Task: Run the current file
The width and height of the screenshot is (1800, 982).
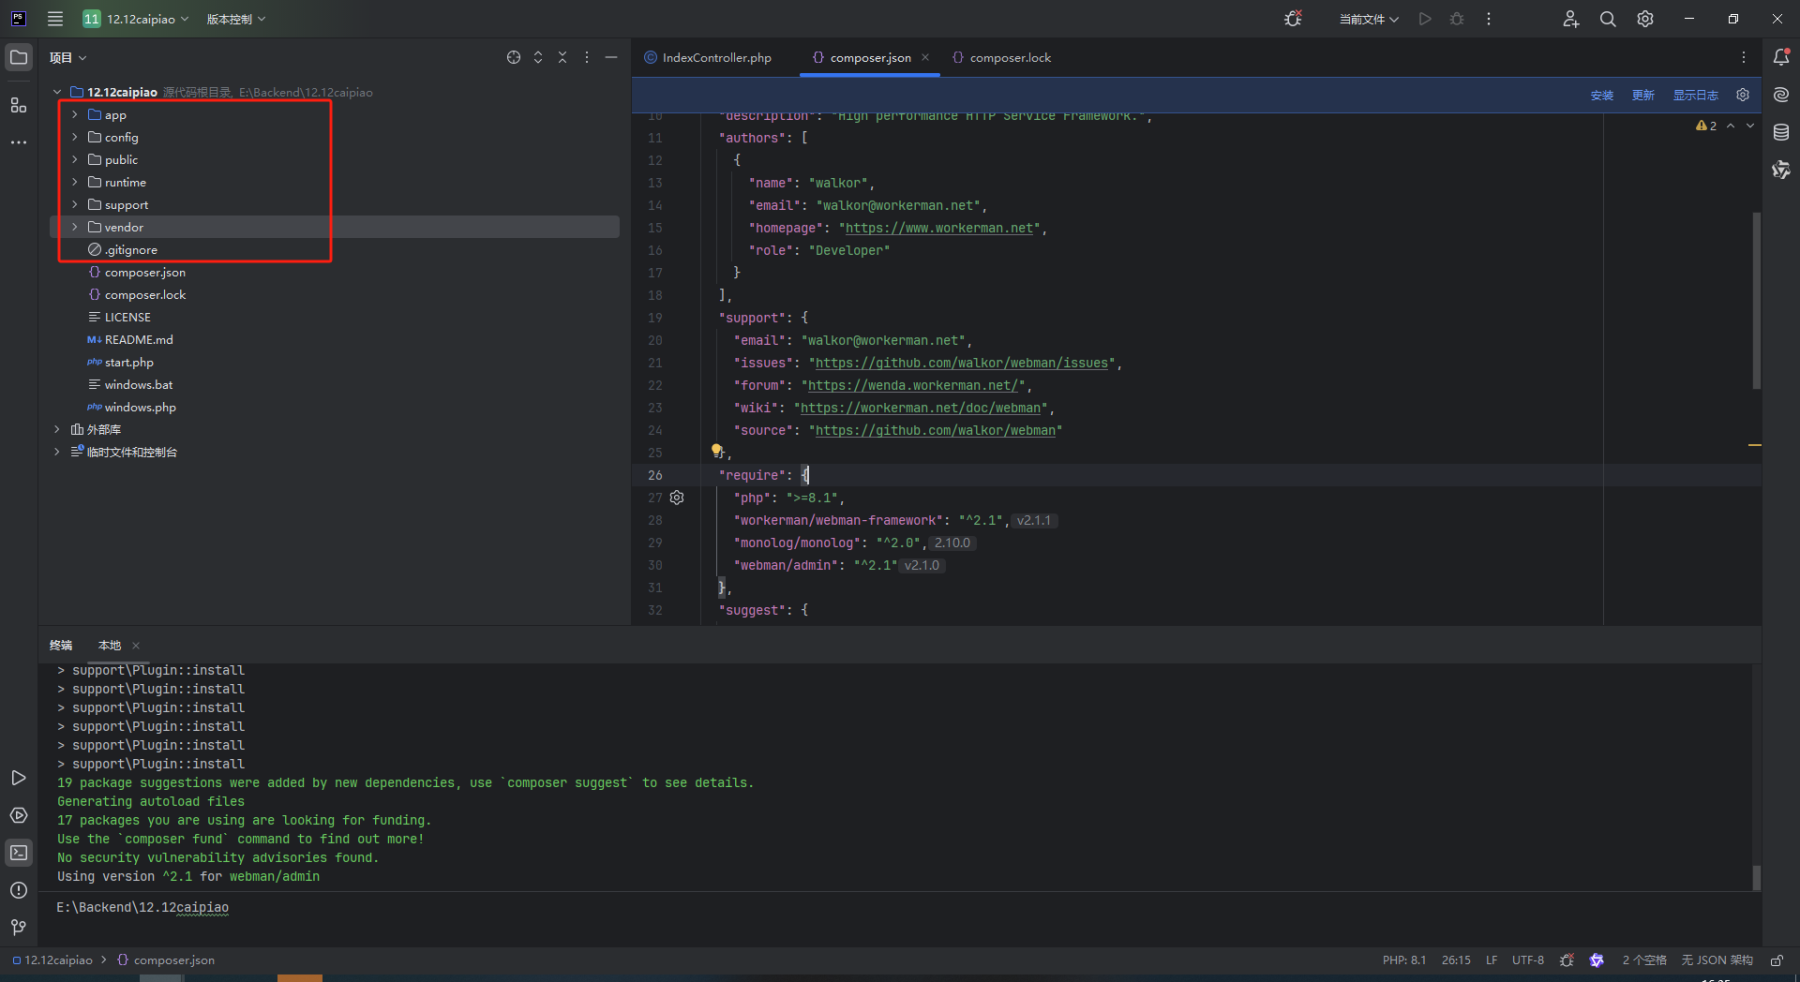Action: (1425, 19)
